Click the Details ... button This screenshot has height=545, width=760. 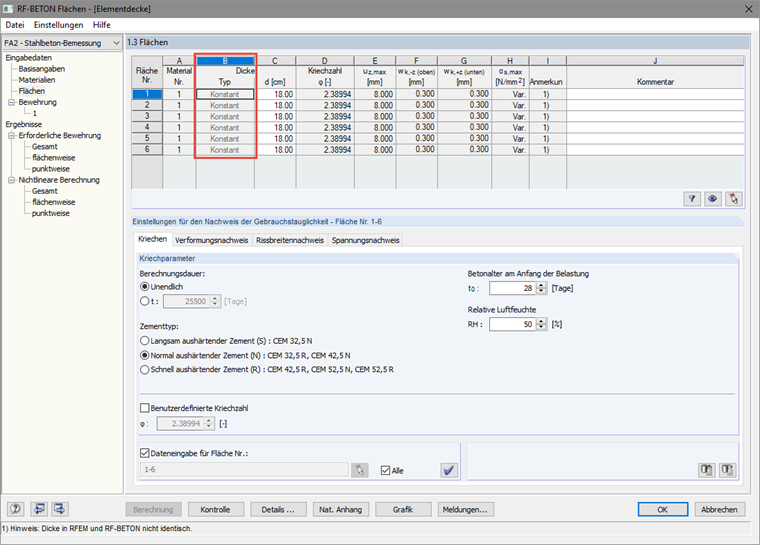pyautogui.click(x=278, y=510)
